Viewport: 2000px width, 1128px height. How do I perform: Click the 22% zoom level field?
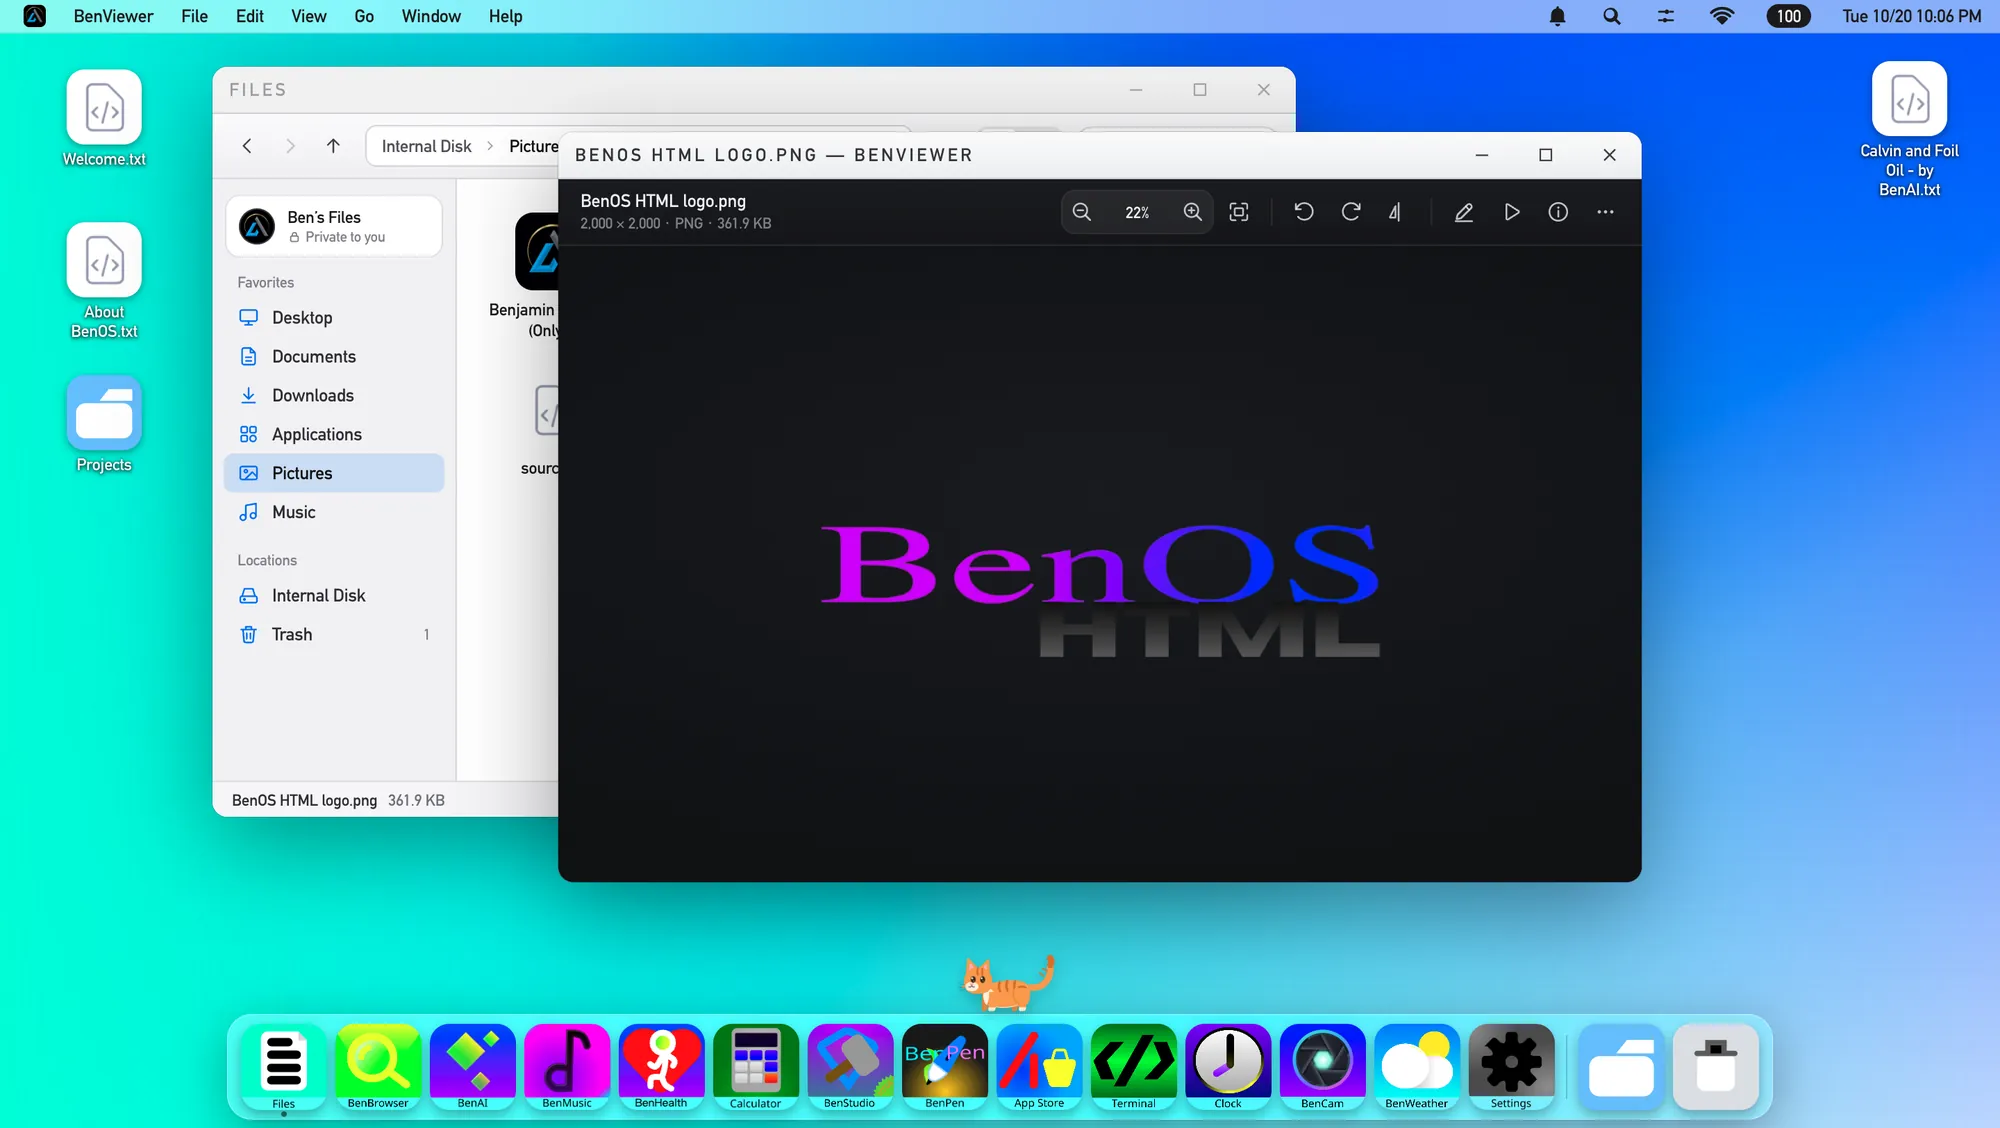point(1137,212)
